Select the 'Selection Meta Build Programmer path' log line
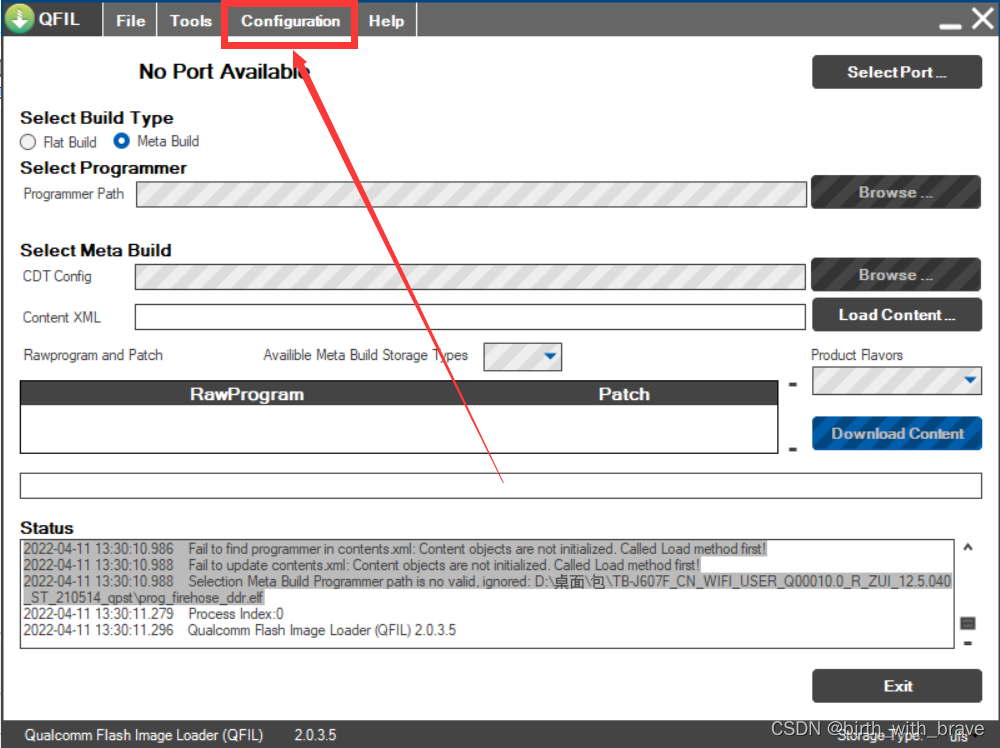Viewport: 1000px width, 748px height. [487, 589]
